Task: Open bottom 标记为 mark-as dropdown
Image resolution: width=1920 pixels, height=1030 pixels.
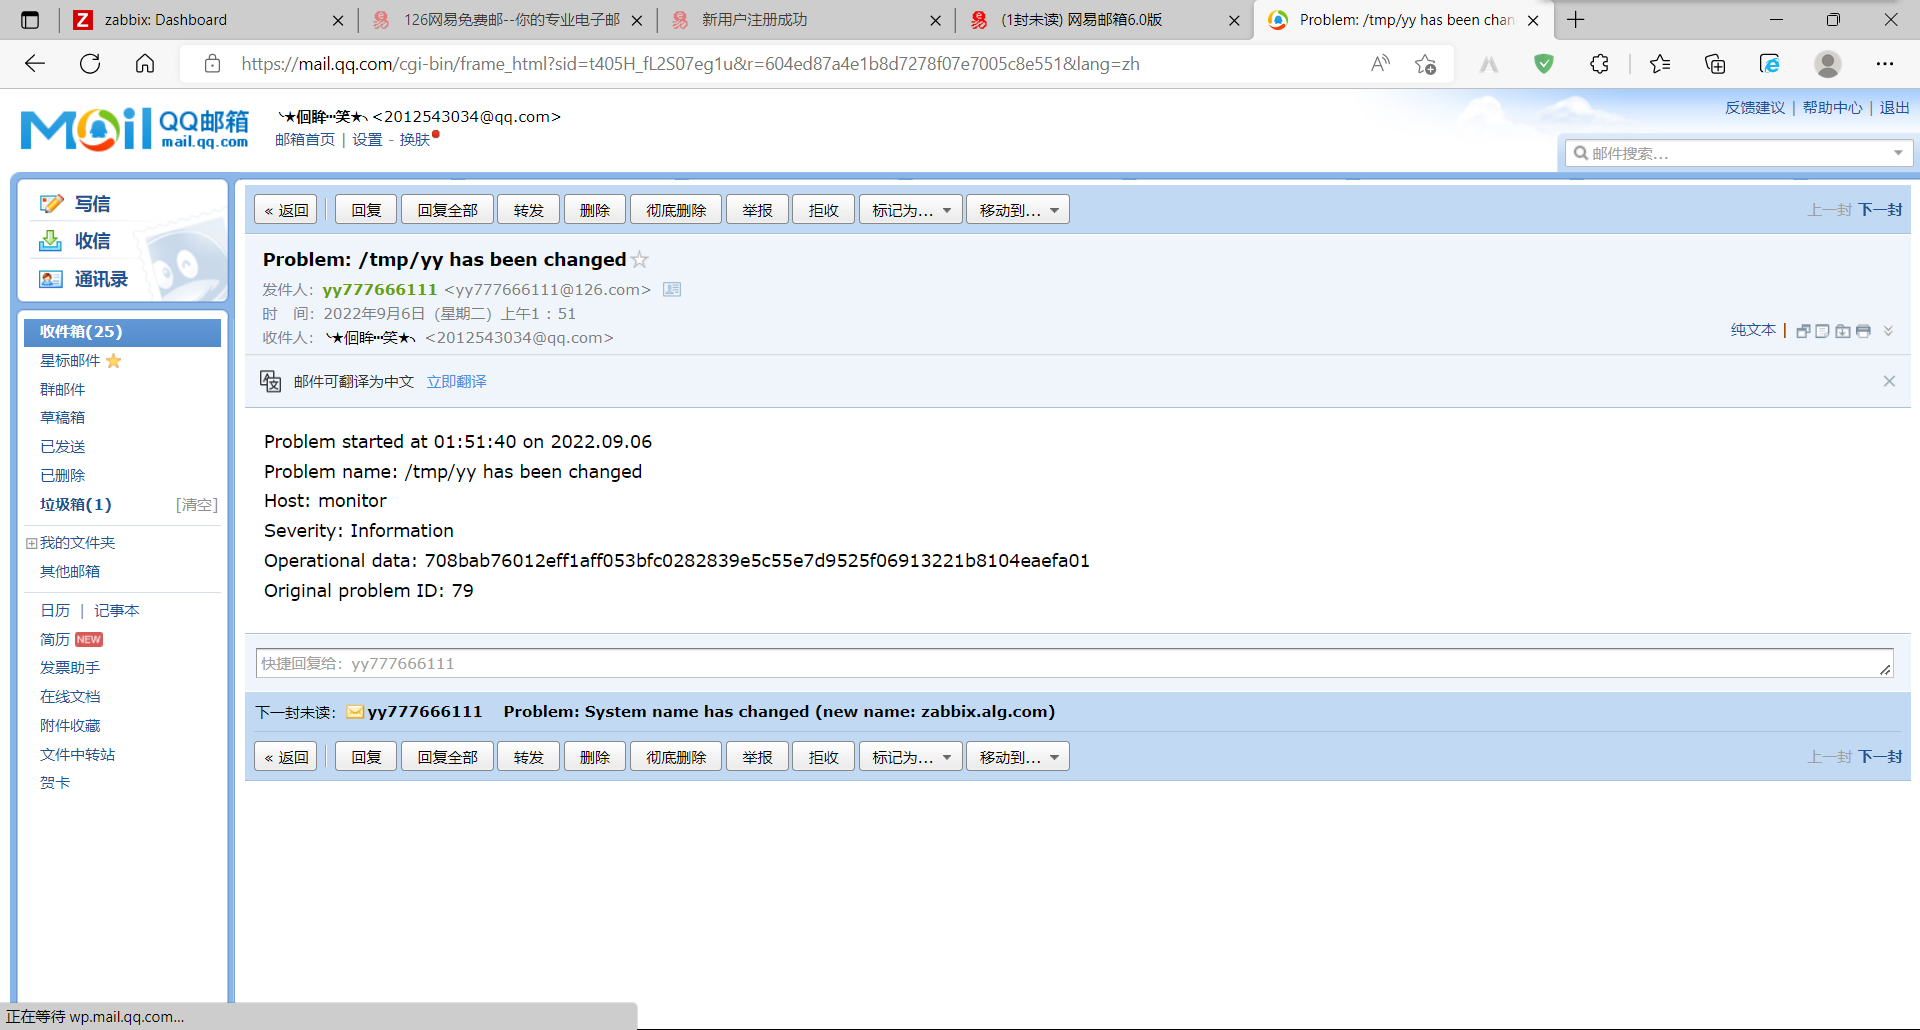Action: [x=911, y=757]
